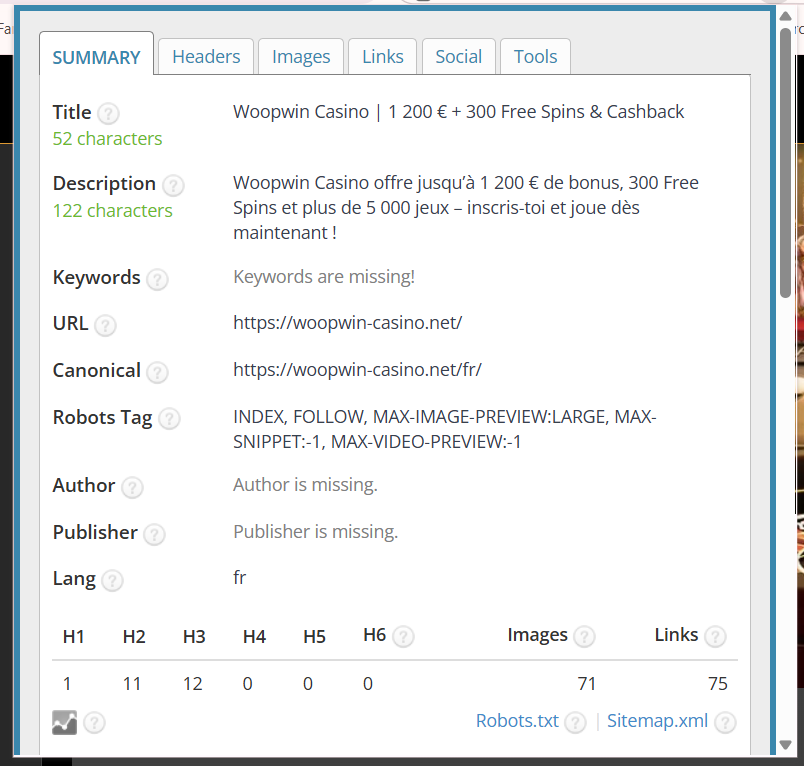Open the Sitemap.xml link
The height and width of the screenshot is (766, 804).
(x=657, y=721)
